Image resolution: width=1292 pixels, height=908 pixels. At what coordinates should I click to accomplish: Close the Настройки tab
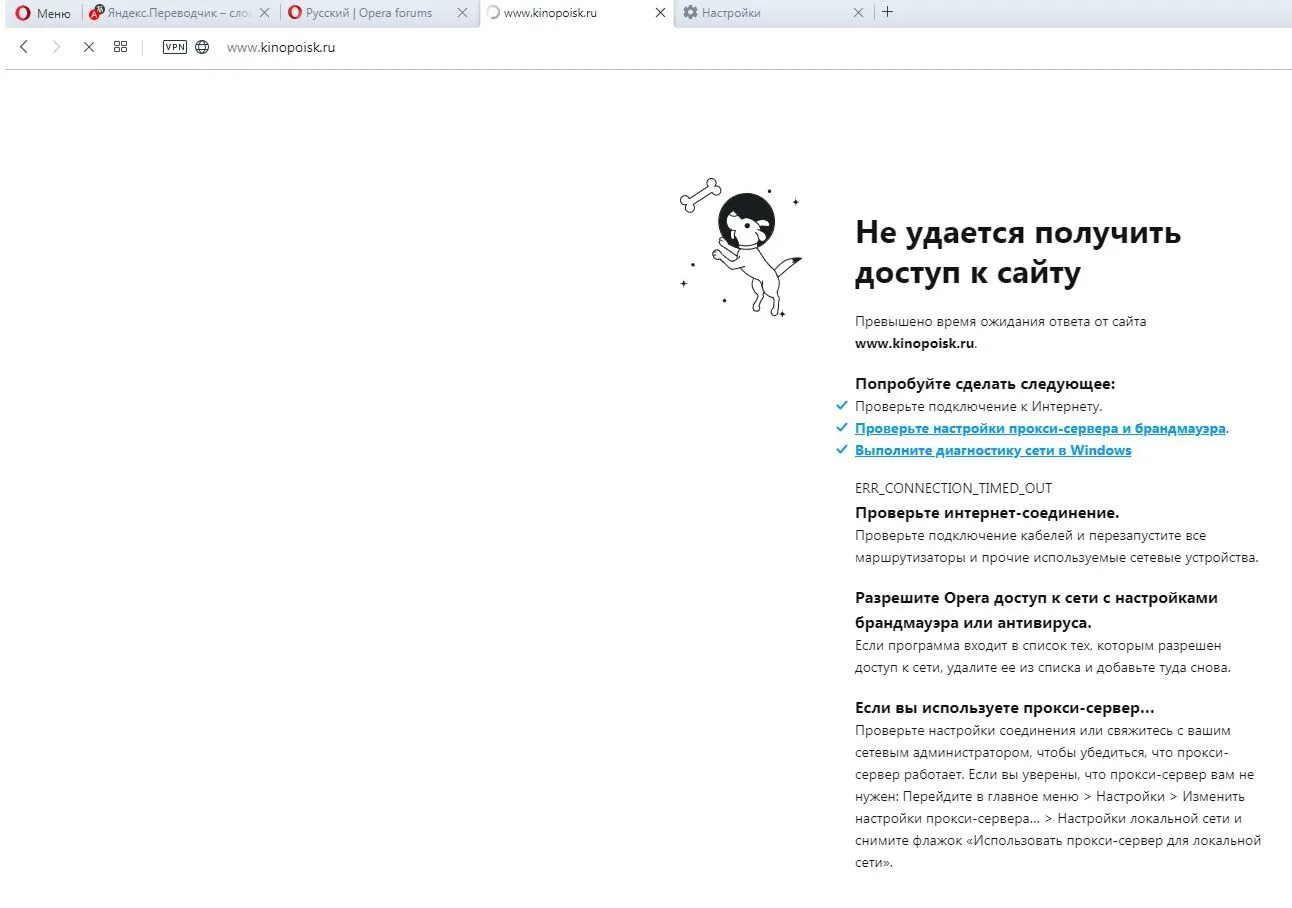click(x=858, y=13)
